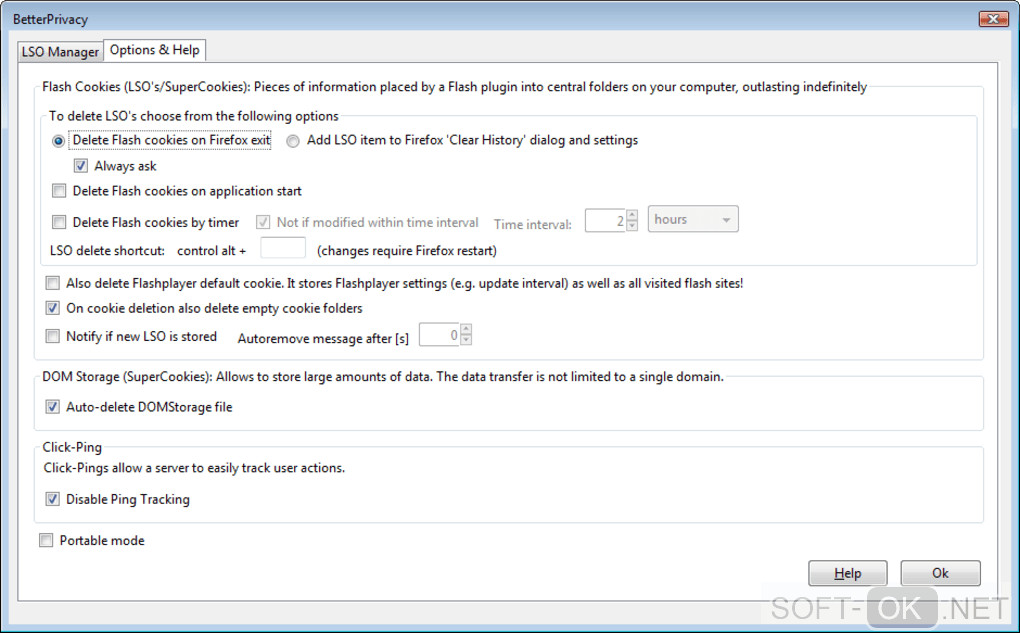This screenshot has width=1020, height=633.
Task: Decrease Autoremove message seconds with down arrow
Action: point(466,340)
